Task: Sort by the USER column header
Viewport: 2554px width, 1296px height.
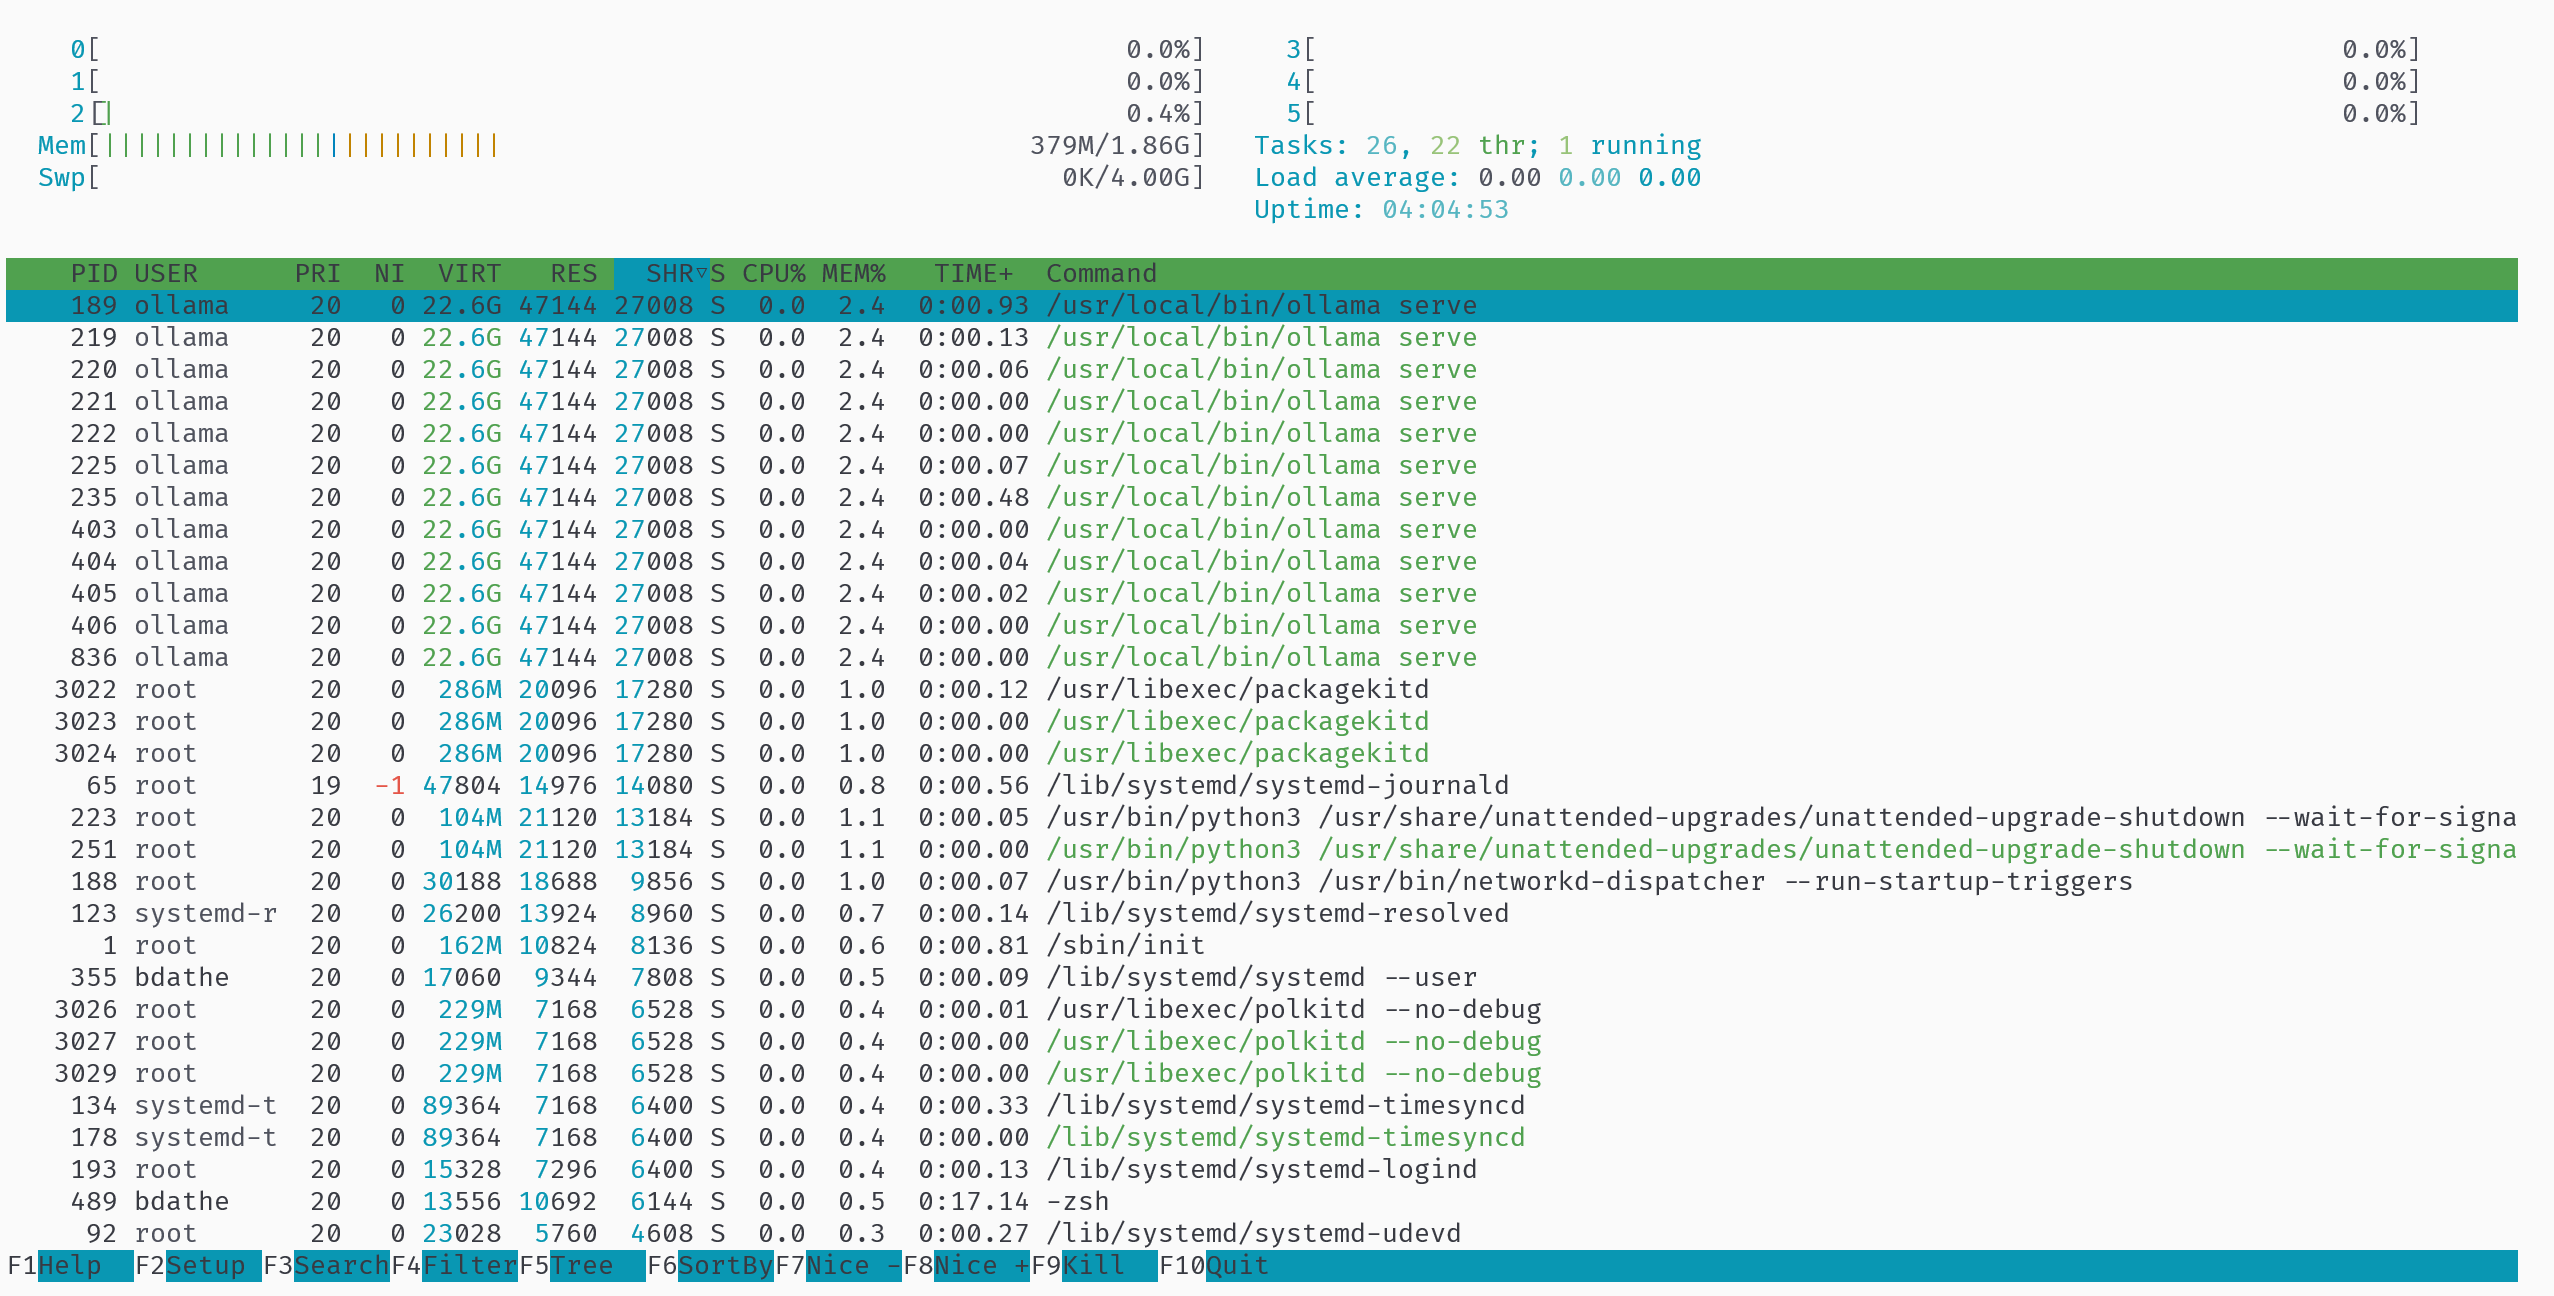Action: [x=166, y=273]
